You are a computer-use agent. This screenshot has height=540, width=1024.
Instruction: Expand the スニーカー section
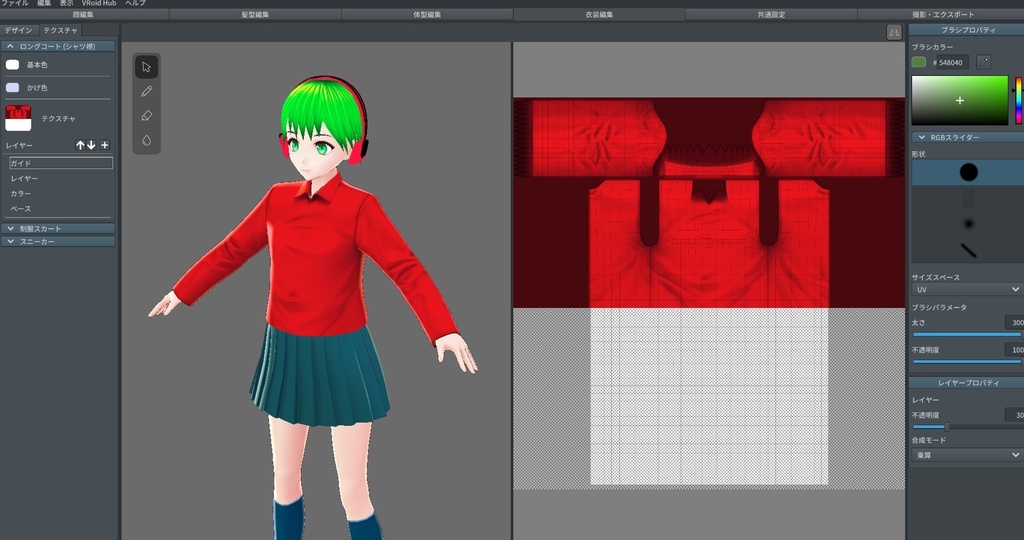[58, 242]
